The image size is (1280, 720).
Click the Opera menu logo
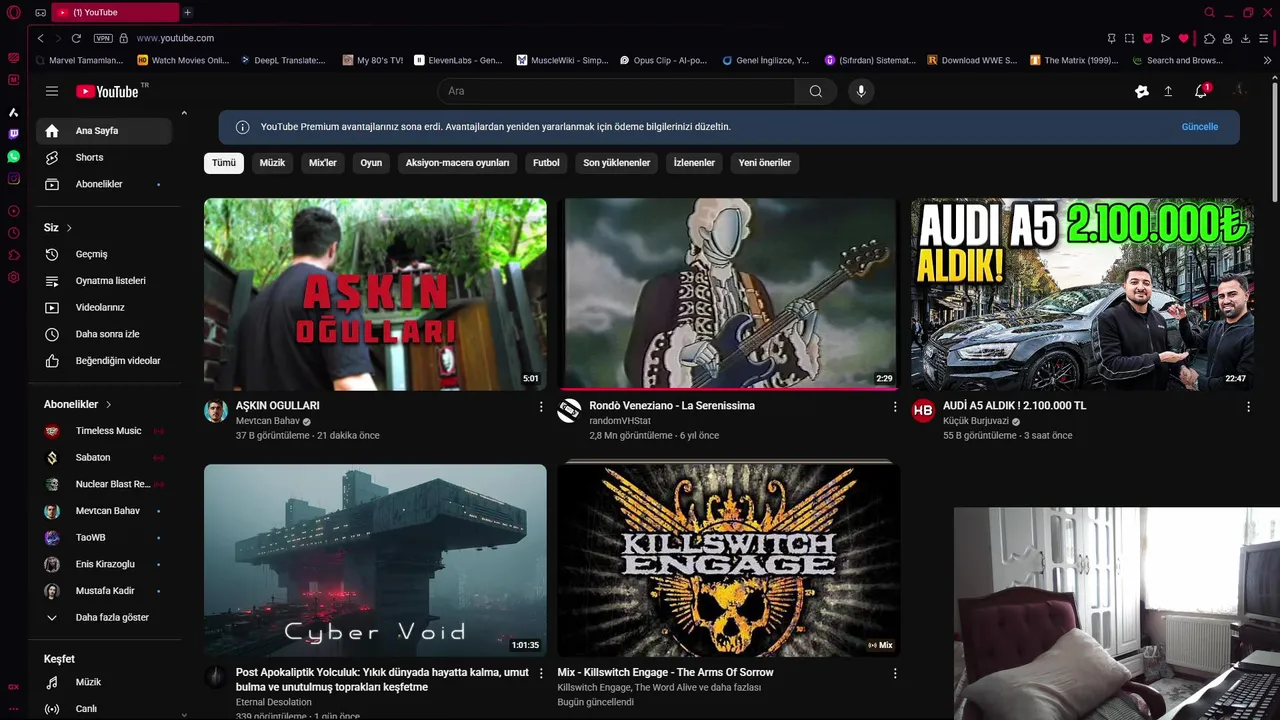[14, 12]
